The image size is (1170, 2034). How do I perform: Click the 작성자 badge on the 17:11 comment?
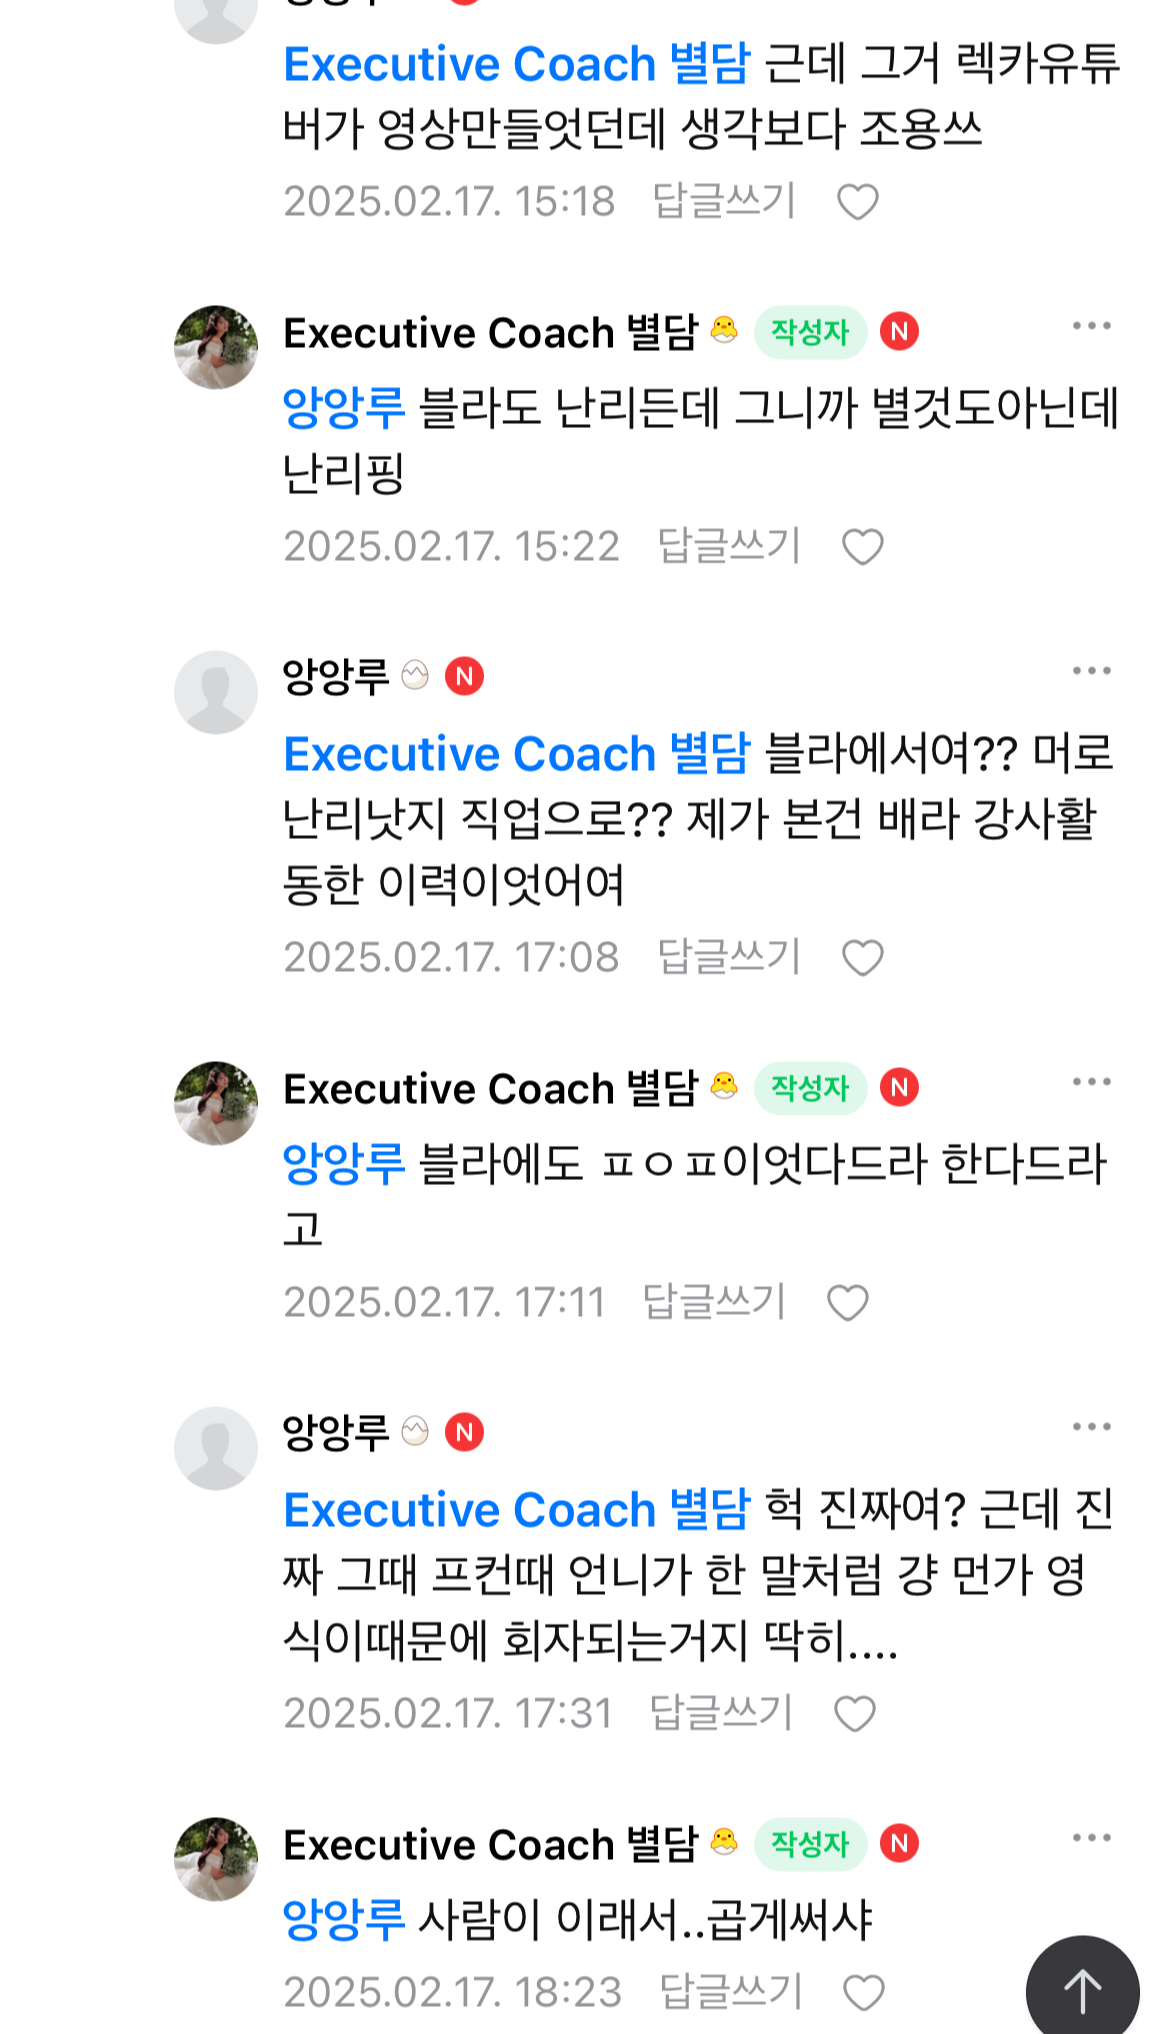pyautogui.click(x=809, y=1088)
